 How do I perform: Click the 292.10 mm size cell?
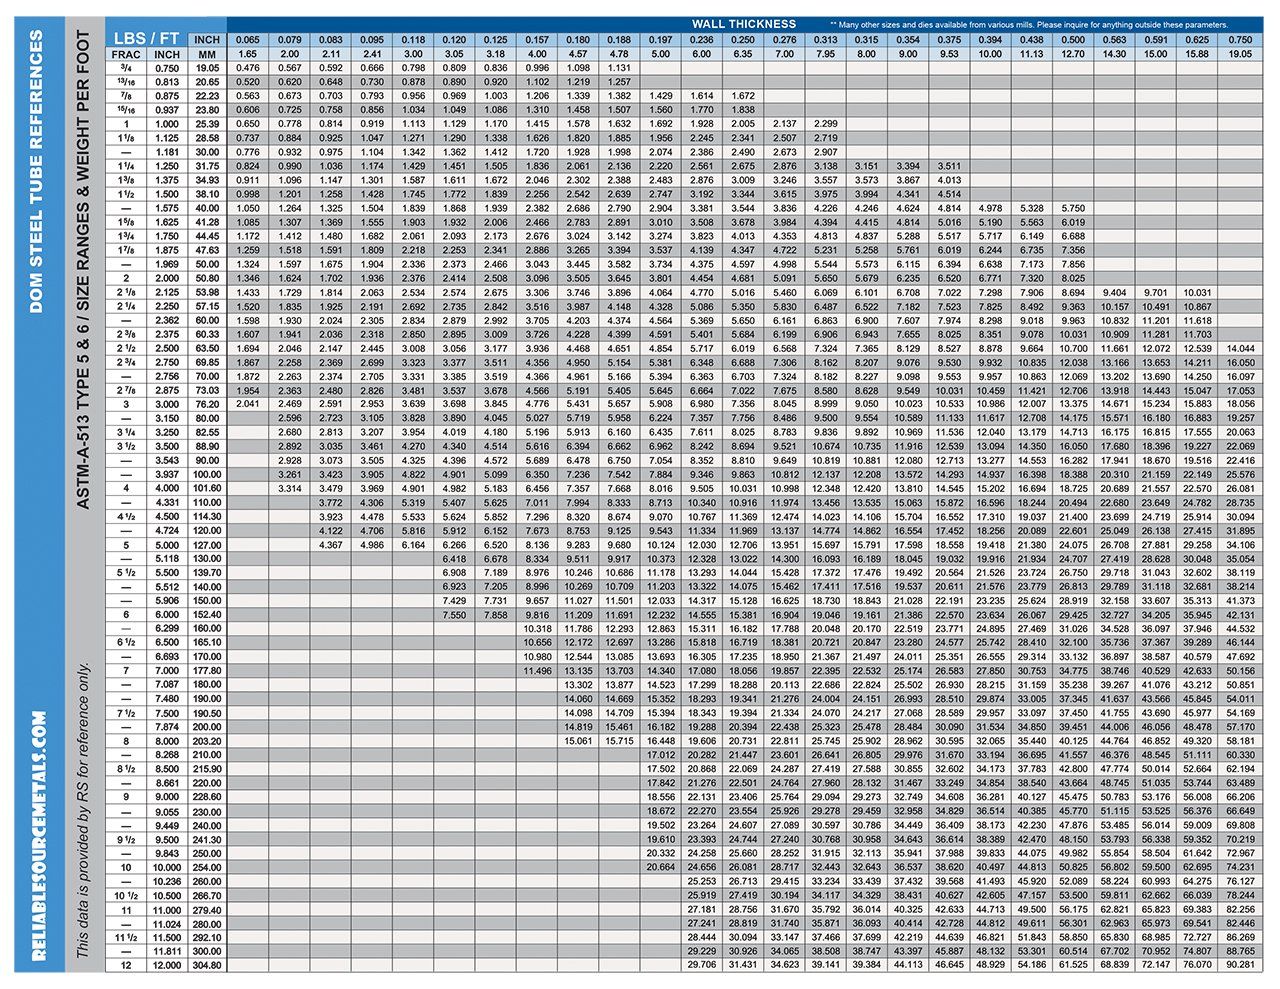[x=207, y=938]
